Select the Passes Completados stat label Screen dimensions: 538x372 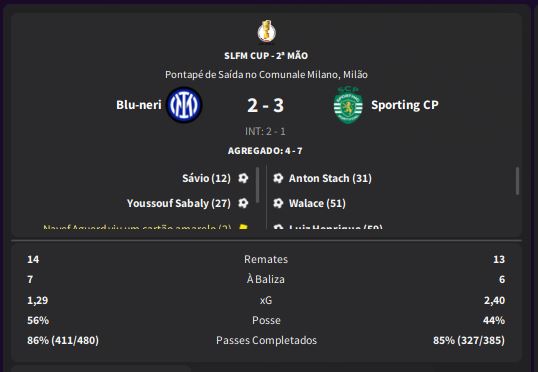pos(266,340)
